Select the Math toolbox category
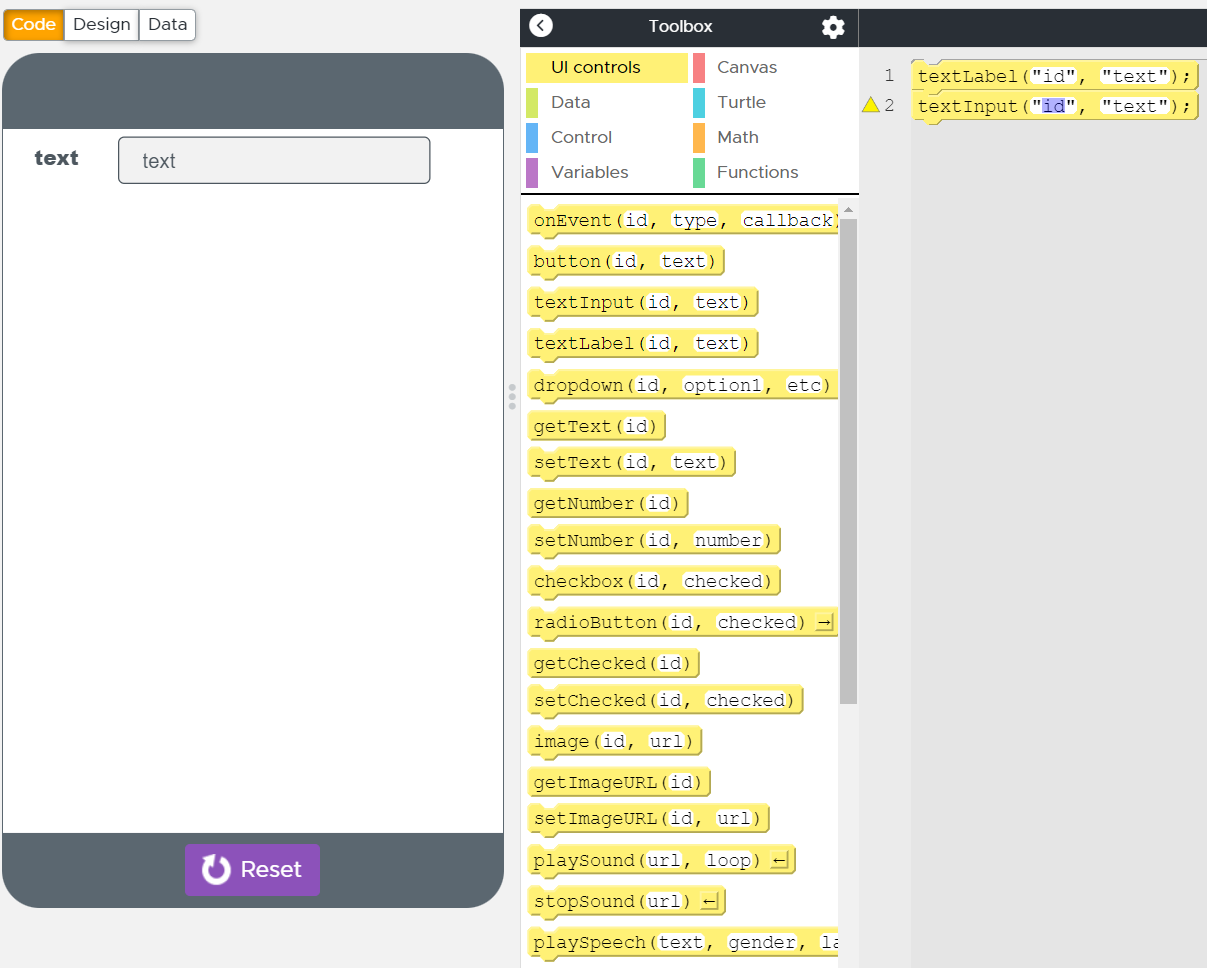The height and width of the screenshot is (968, 1207). (773, 138)
